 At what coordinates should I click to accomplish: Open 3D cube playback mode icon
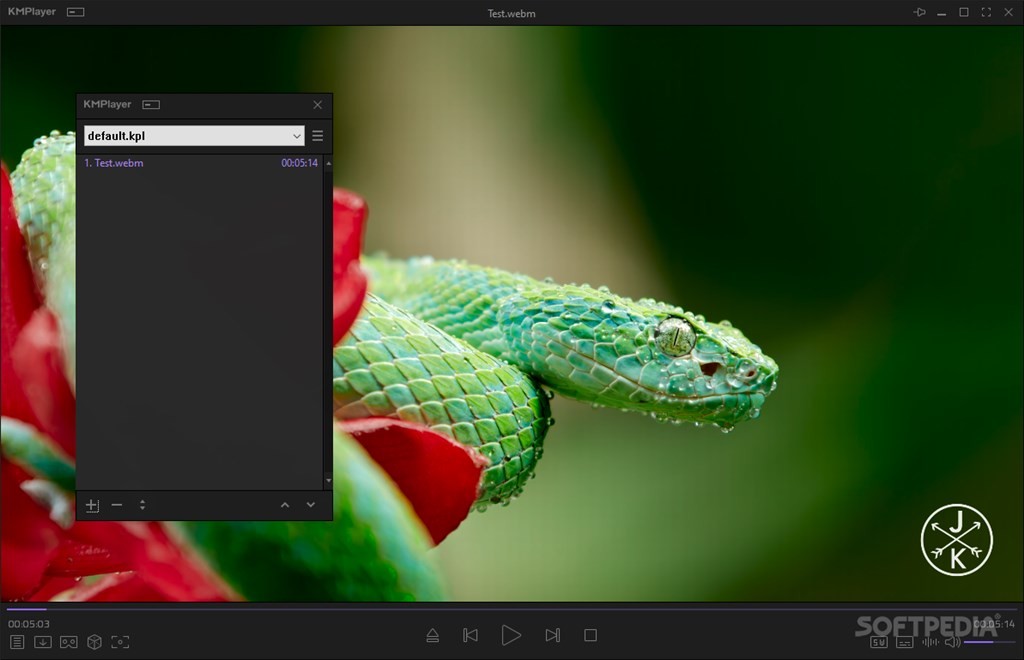pyautogui.click(x=94, y=643)
